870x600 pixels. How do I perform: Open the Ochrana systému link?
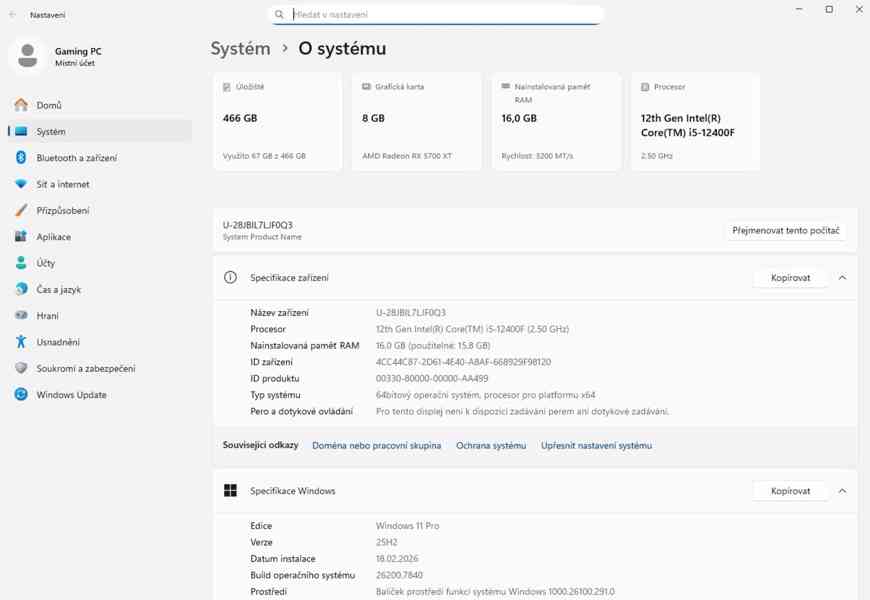[489, 445]
